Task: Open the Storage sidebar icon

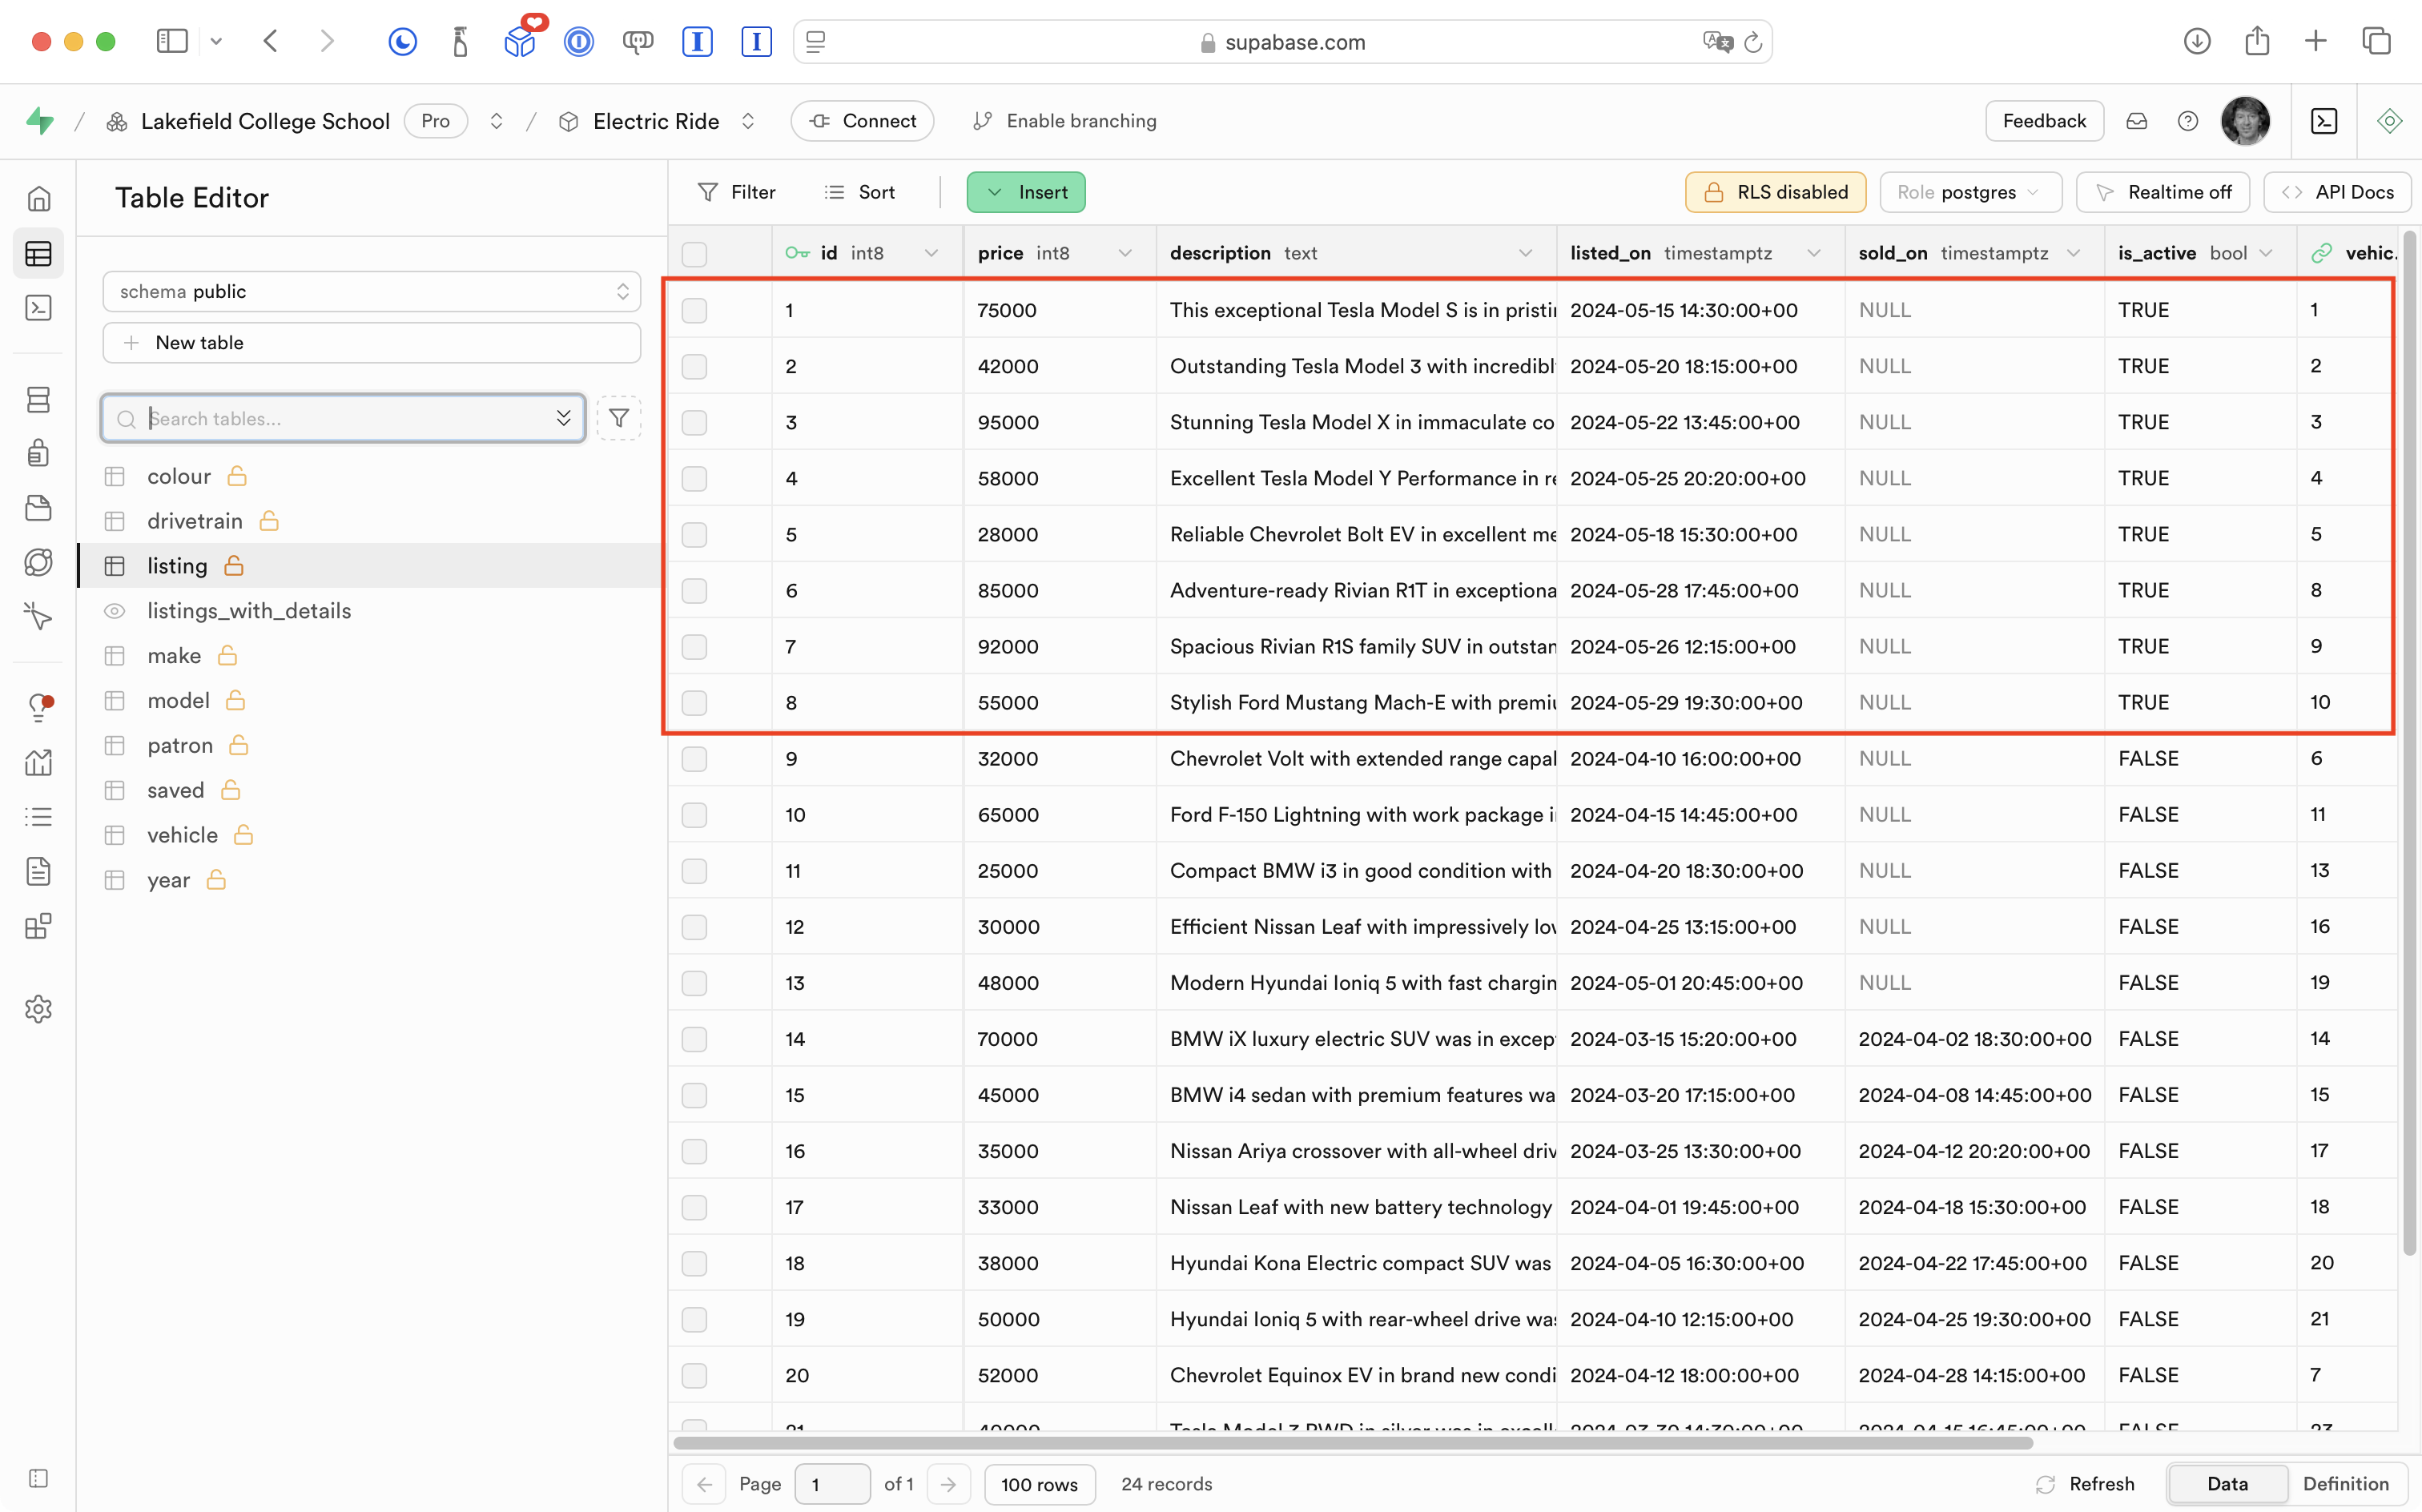Action: pos(38,508)
